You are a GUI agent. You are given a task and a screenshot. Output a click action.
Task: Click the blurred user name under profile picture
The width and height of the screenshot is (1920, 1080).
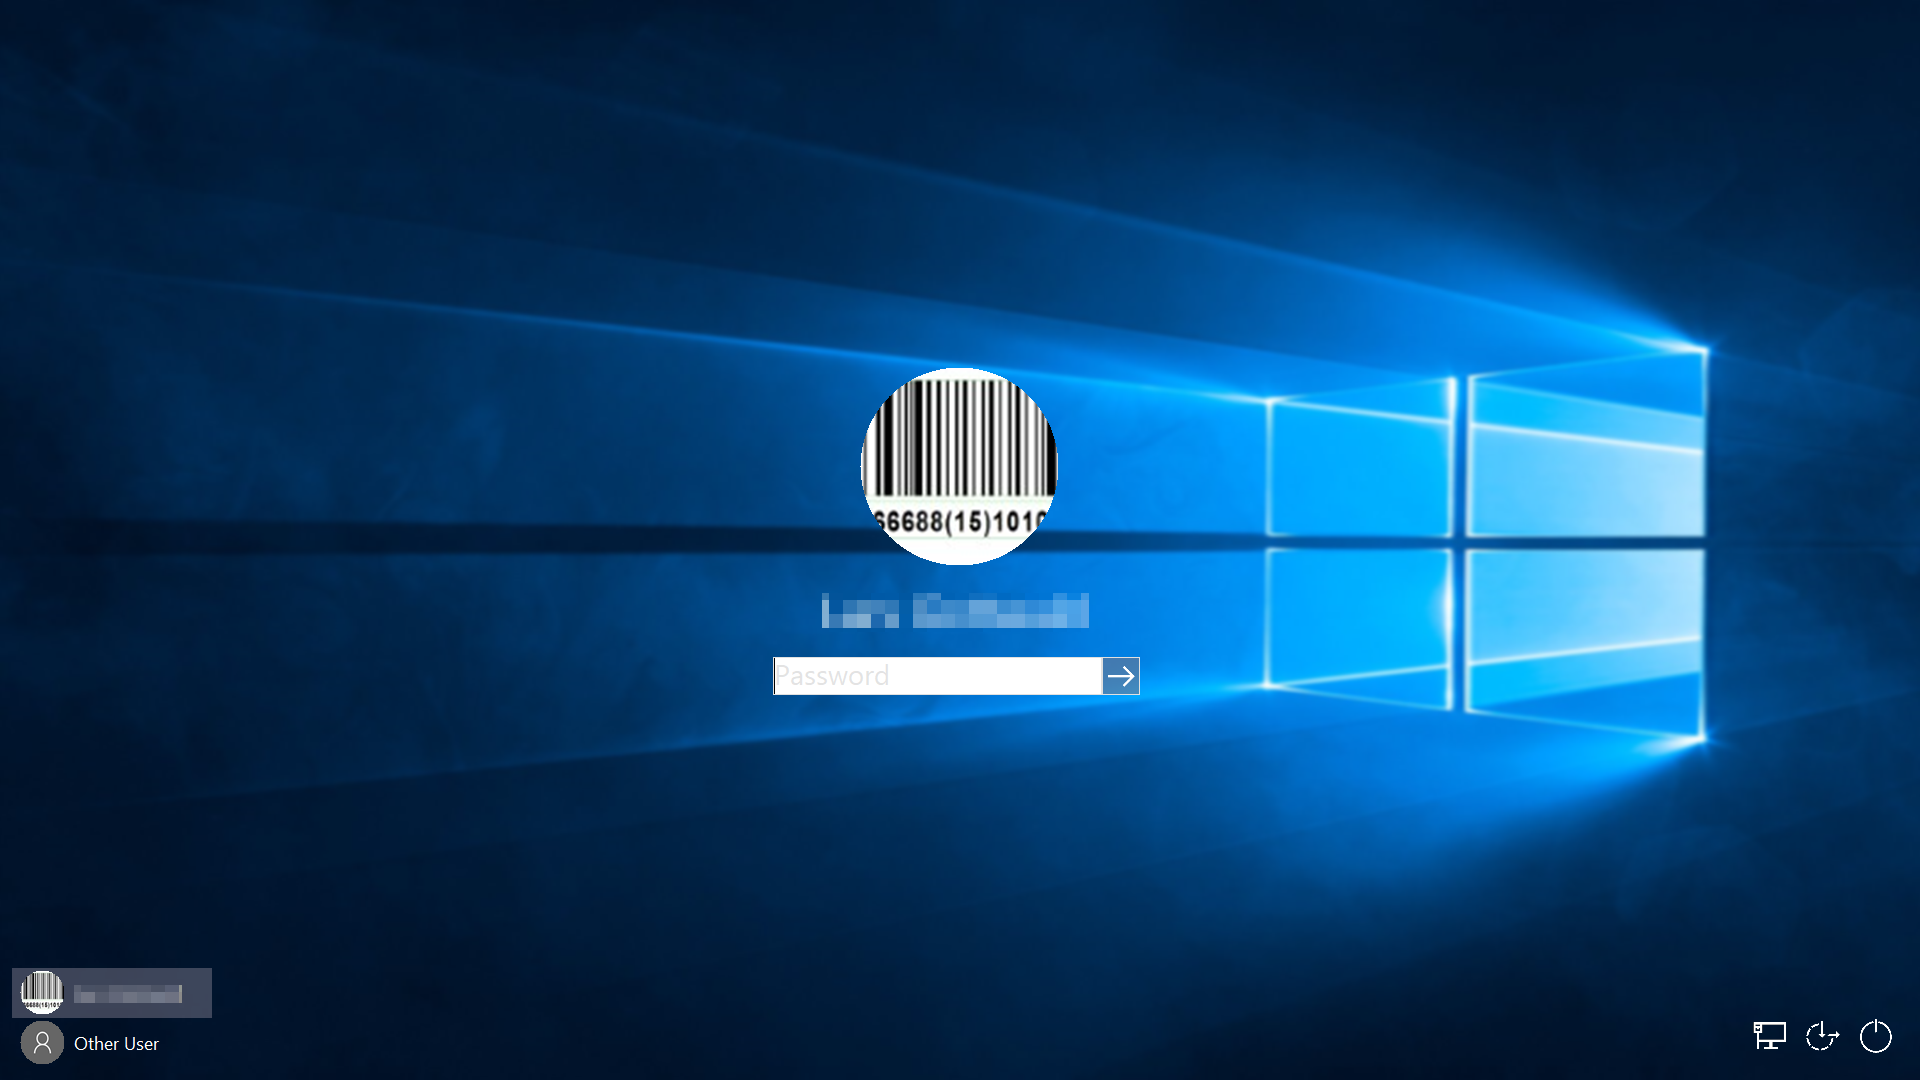point(955,610)
